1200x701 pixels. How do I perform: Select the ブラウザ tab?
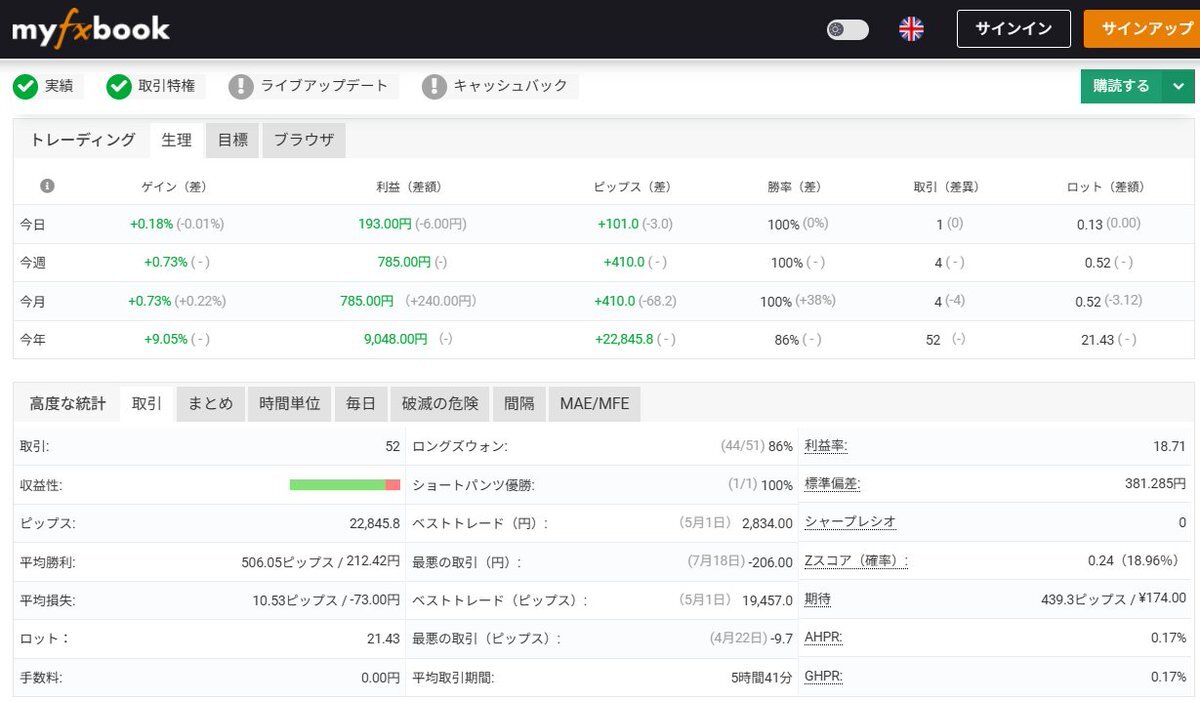pyautogui.click(x=304, y=140)
